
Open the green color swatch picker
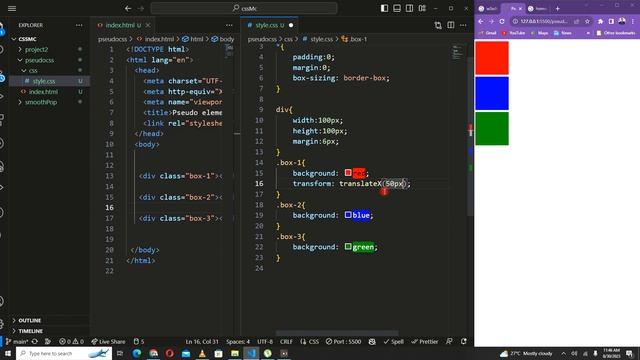[348, 247]
